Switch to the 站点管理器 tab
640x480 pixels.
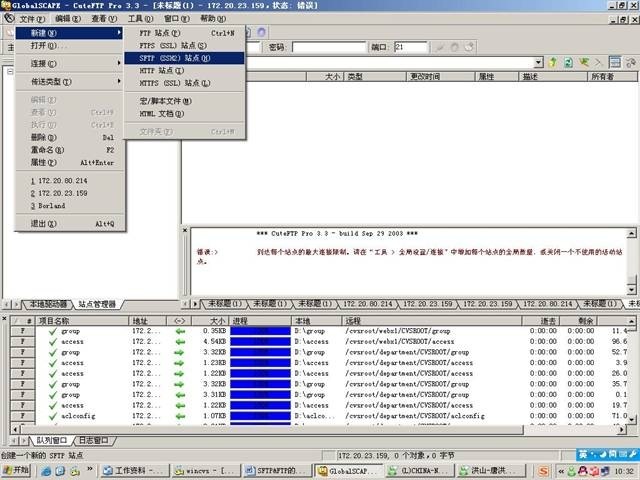tap(96, 303)
